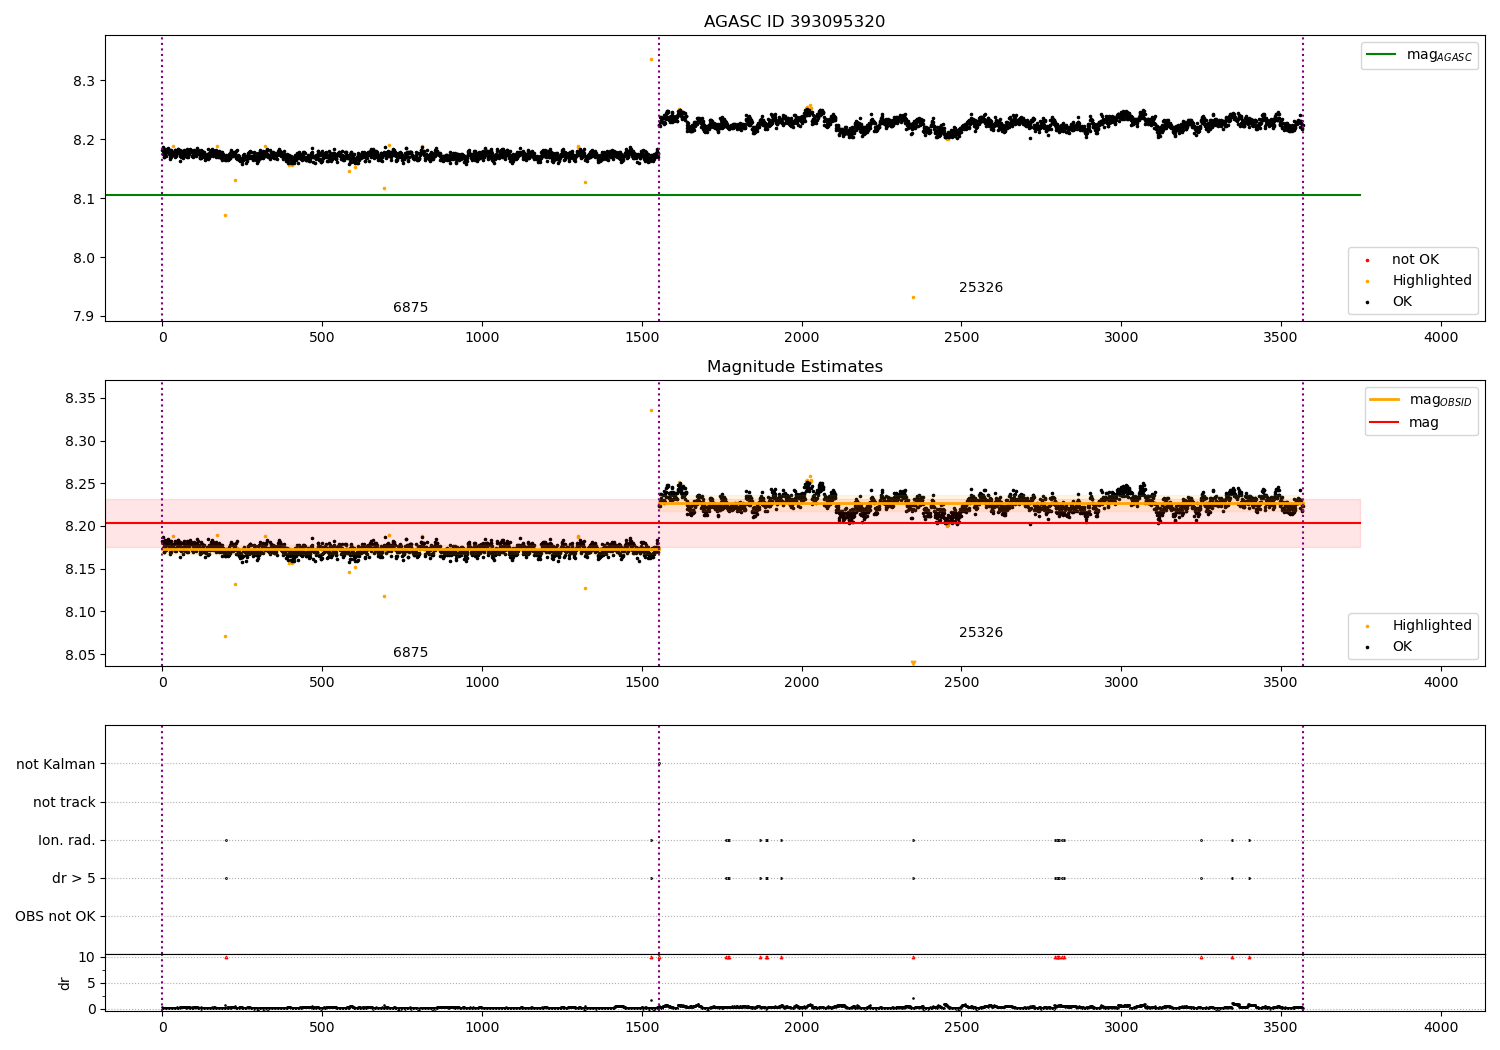Click 'OK' legend entry in middle plot

(x=1390, y=647)
